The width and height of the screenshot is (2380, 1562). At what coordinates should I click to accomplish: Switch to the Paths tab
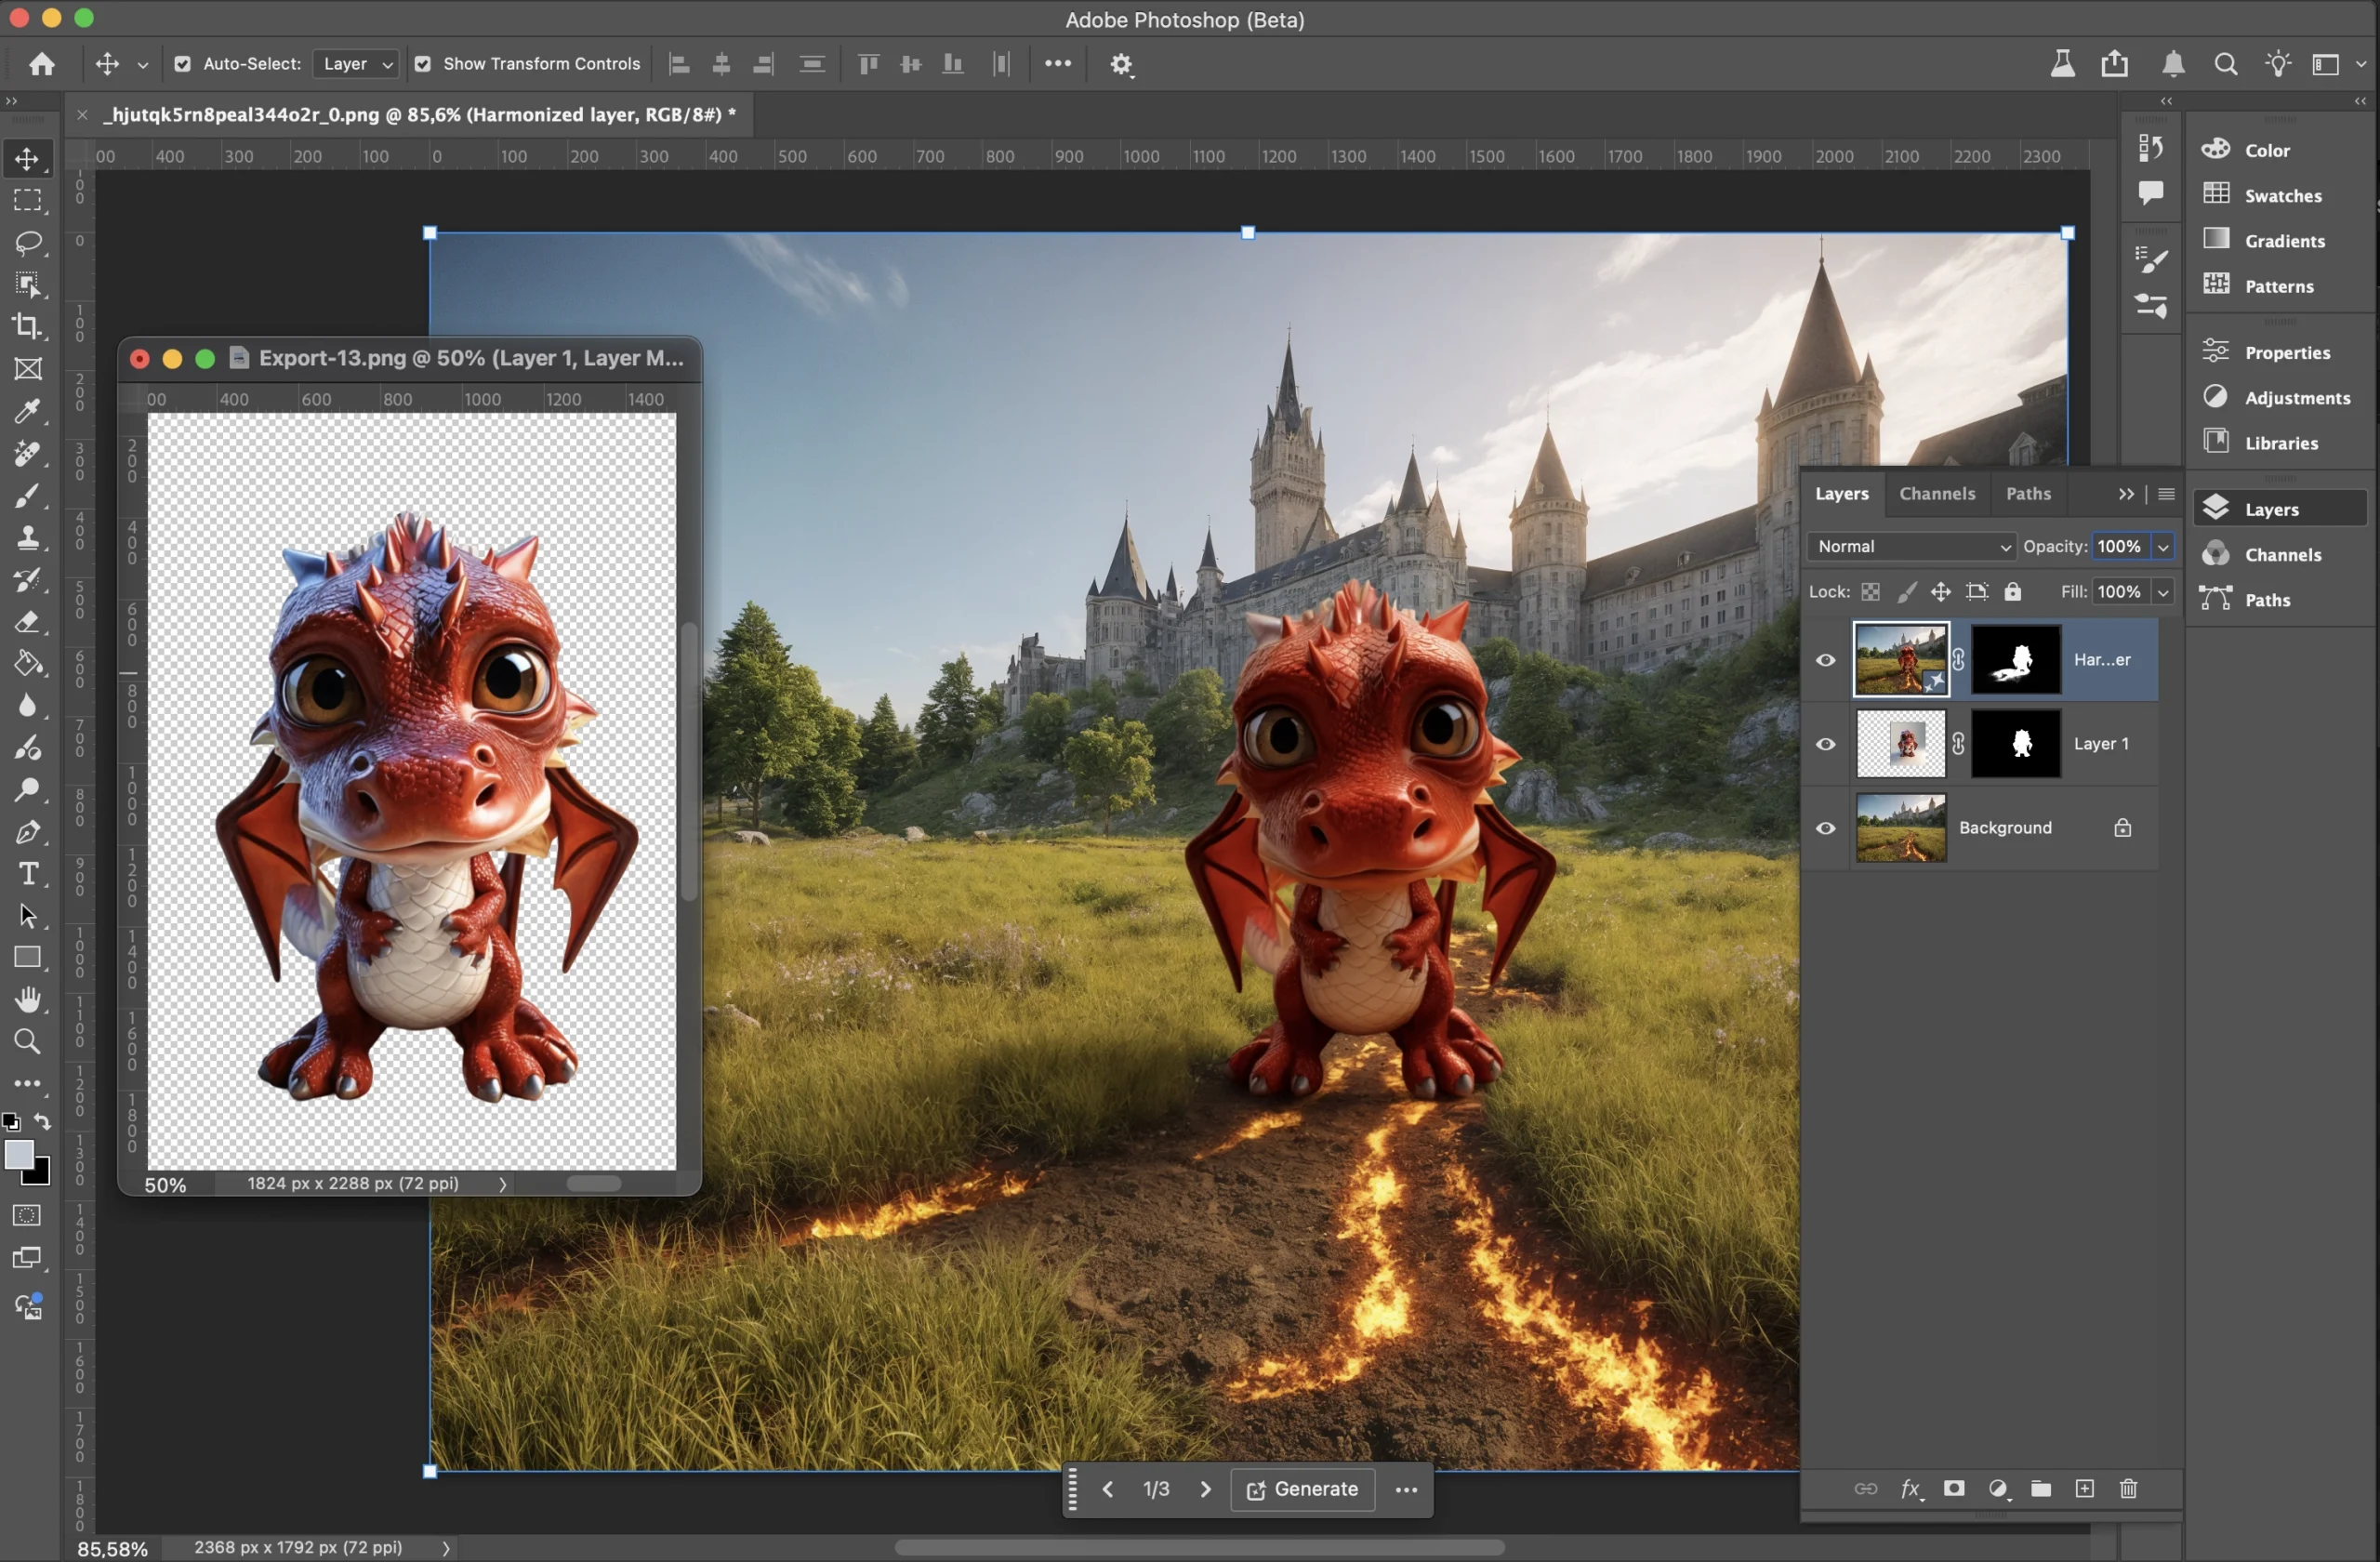[2028, 494]
